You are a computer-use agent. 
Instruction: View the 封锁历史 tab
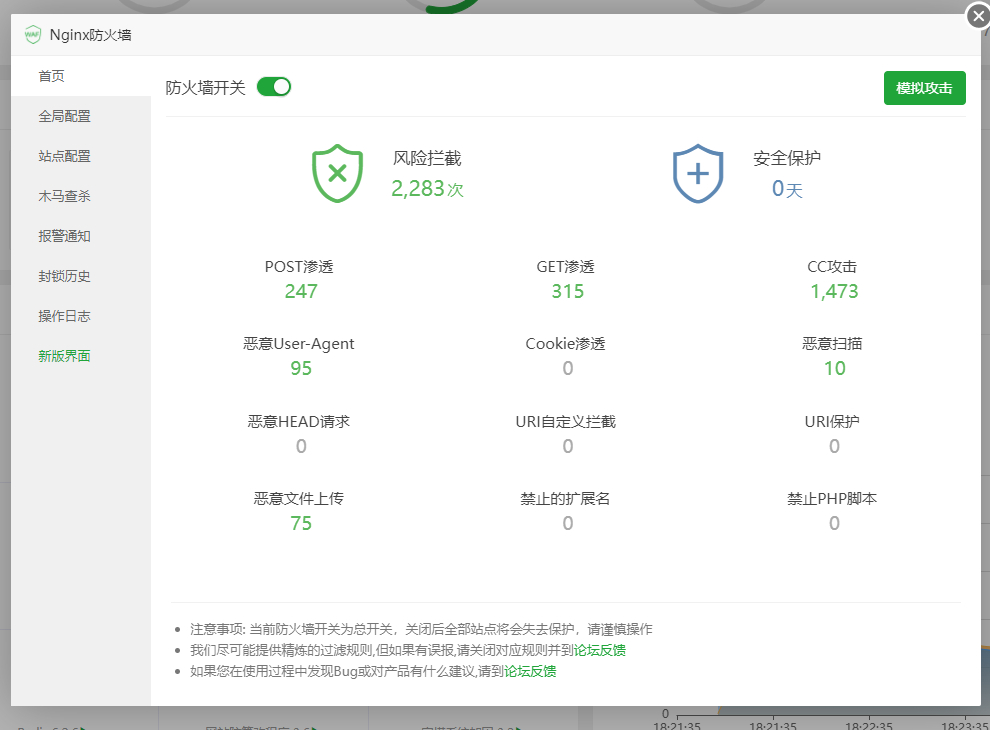[x=65, y=276]
